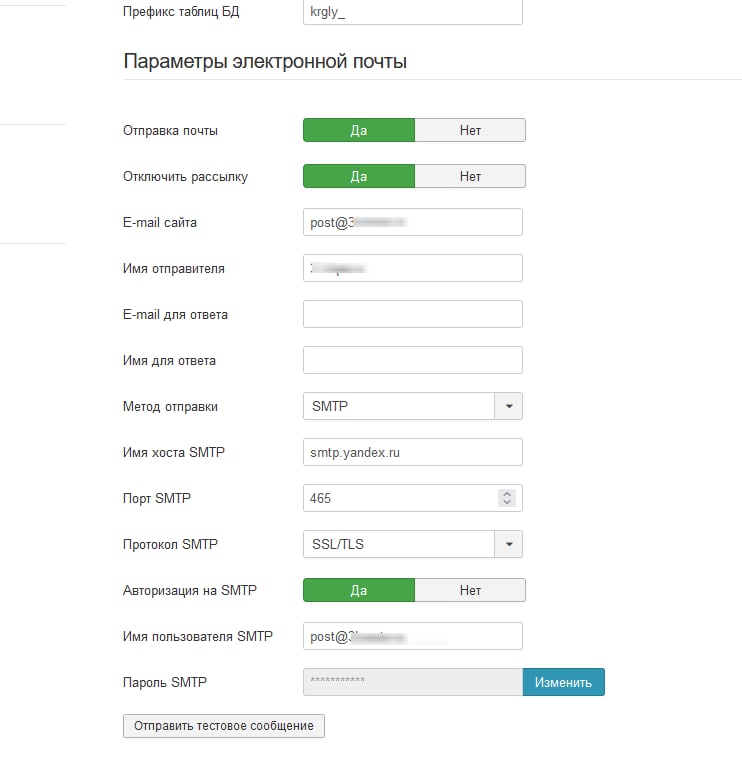The height and width of the screenshot is (766, 742).
Task: Select the SSL/TLS protocol combo box
Action: (x=413, y=544)
